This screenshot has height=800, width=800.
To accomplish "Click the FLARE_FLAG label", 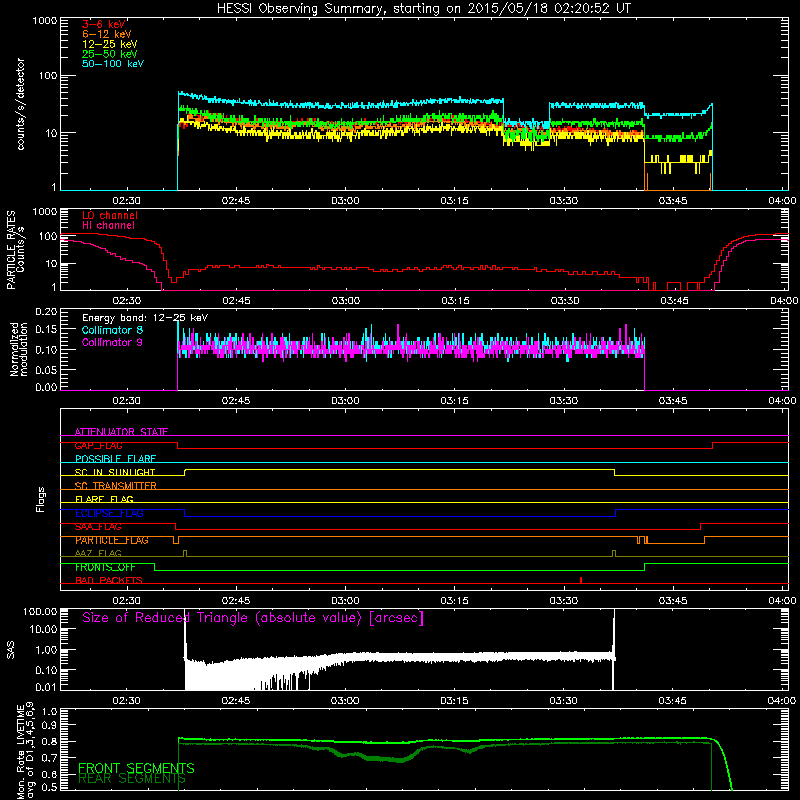I will coord(104,499).
